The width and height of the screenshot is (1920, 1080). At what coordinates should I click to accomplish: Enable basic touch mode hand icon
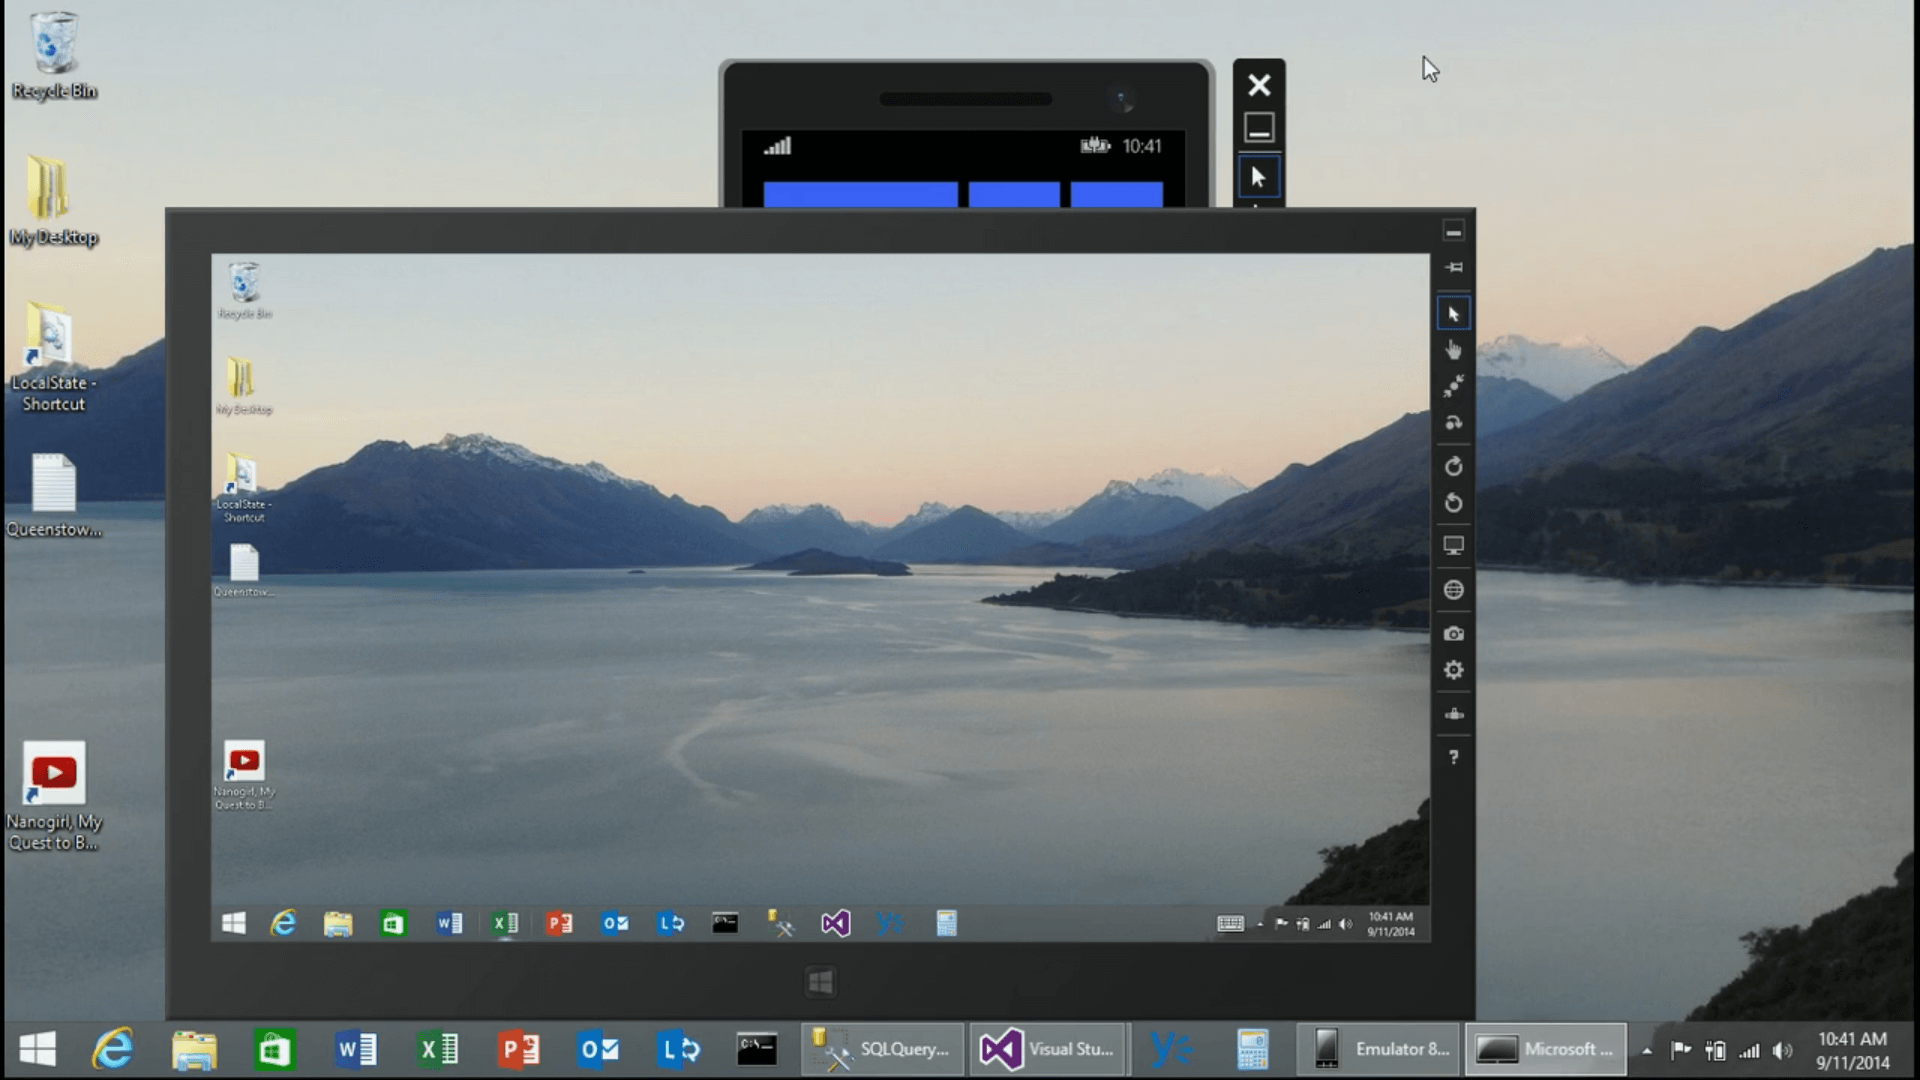1453,350
